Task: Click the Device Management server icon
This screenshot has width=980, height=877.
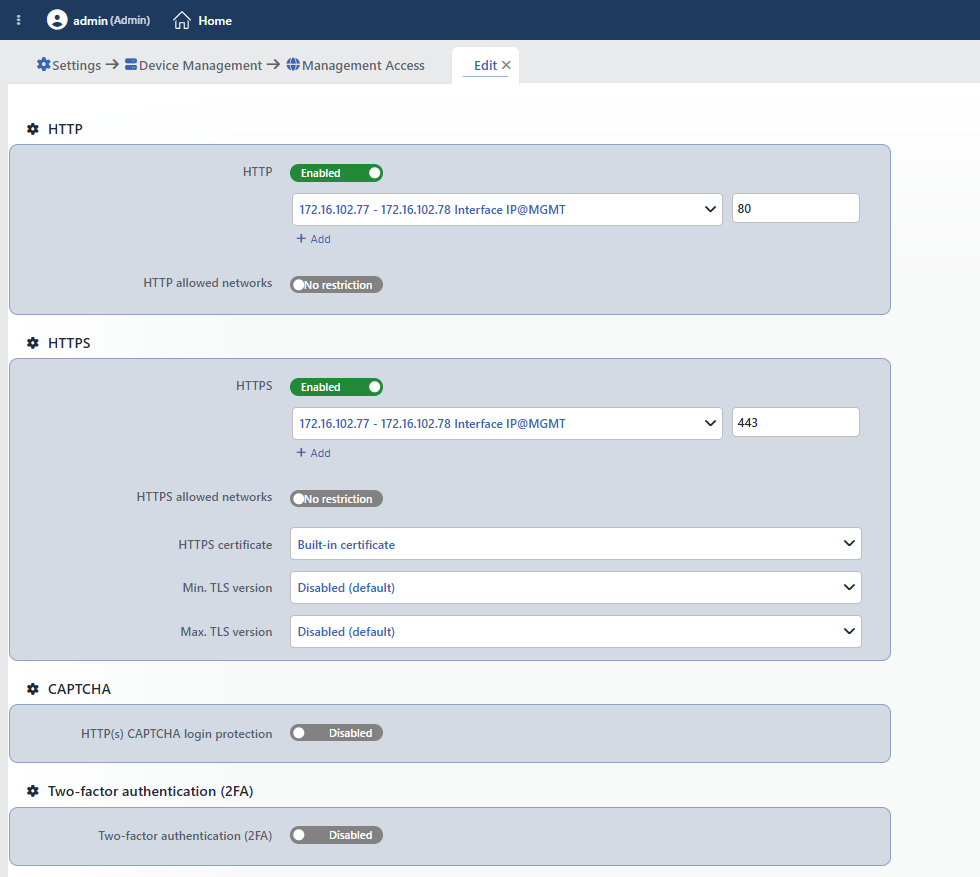Action: 131,64
